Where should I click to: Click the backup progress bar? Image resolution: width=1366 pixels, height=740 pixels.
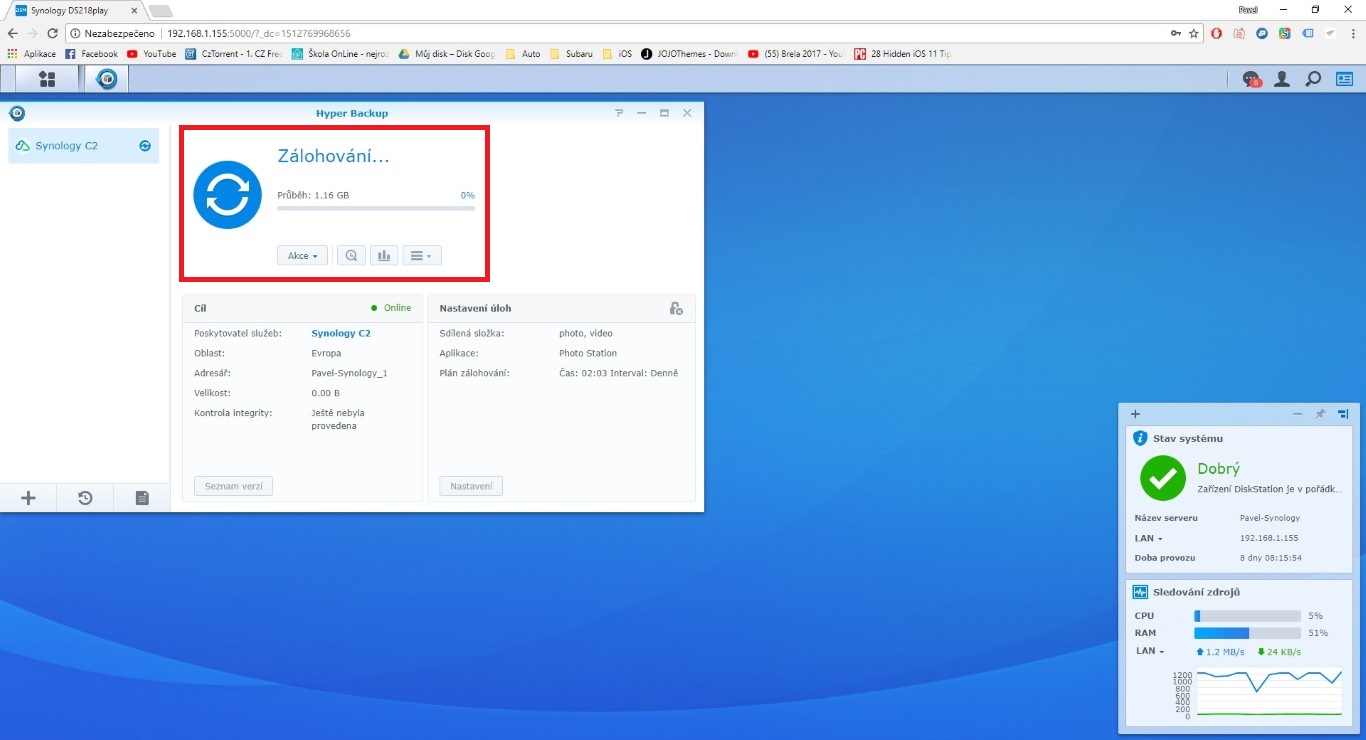coord(376,208)
